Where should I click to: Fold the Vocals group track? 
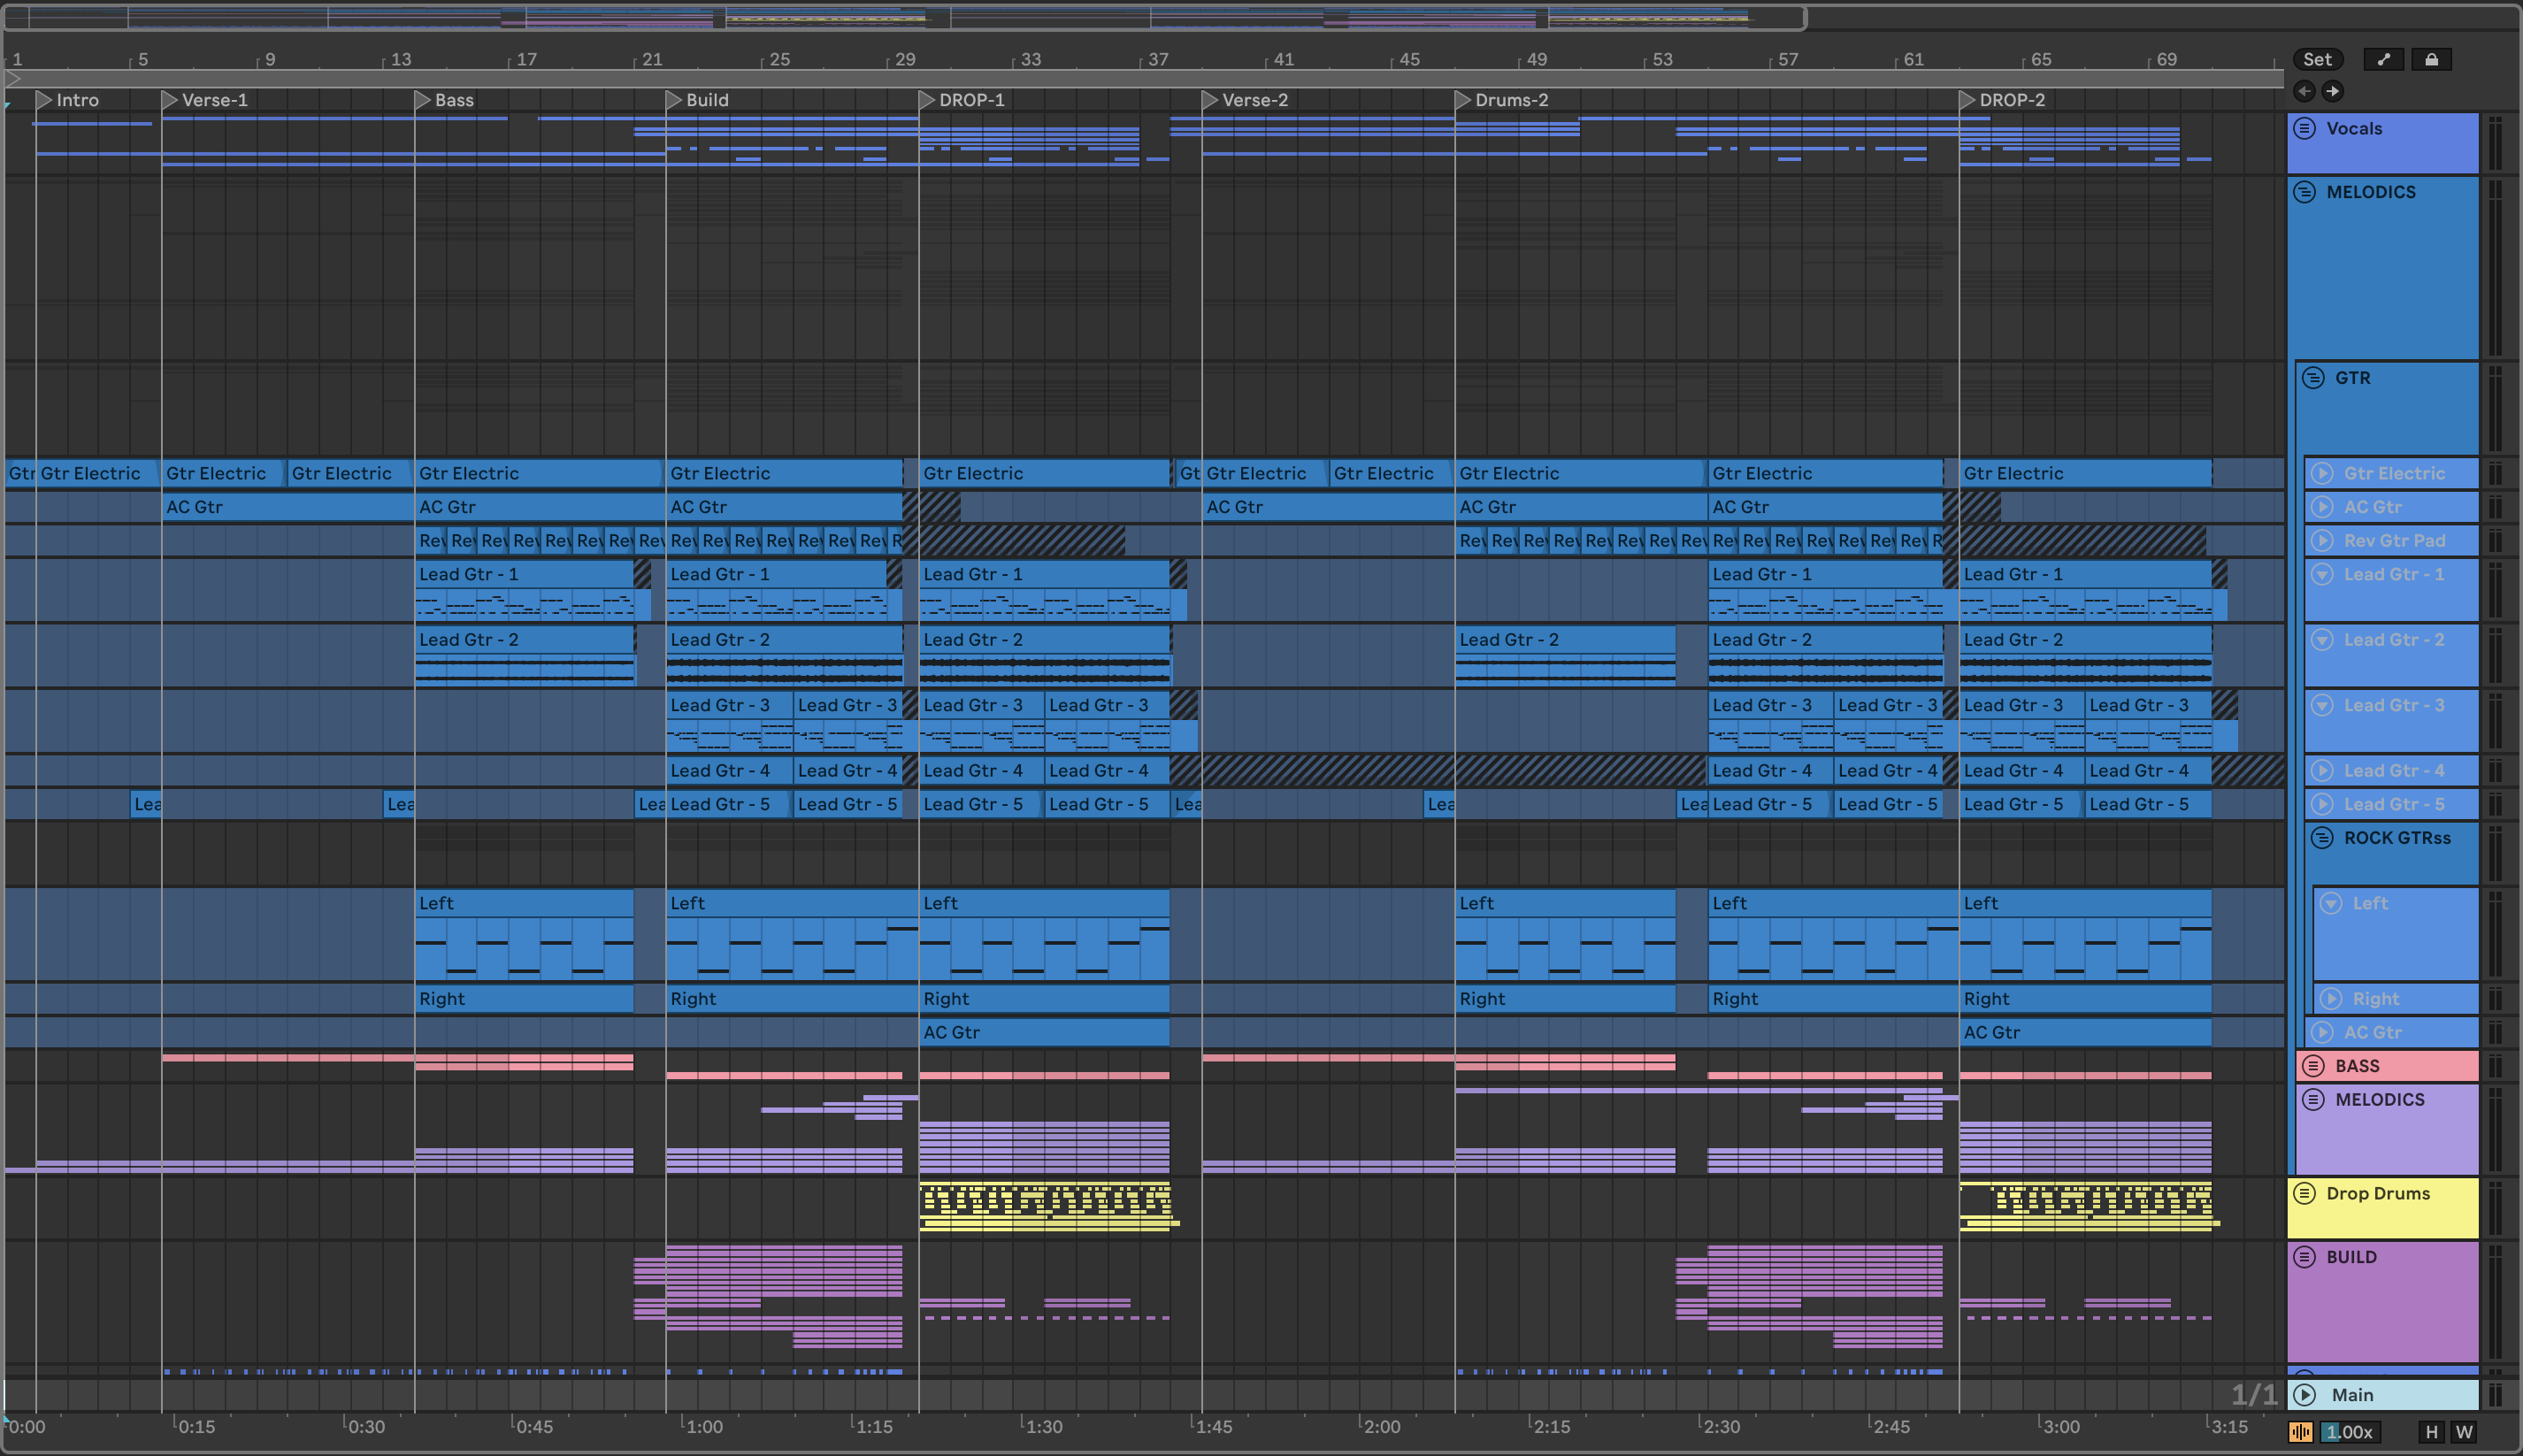click(x=2305, y=128)
